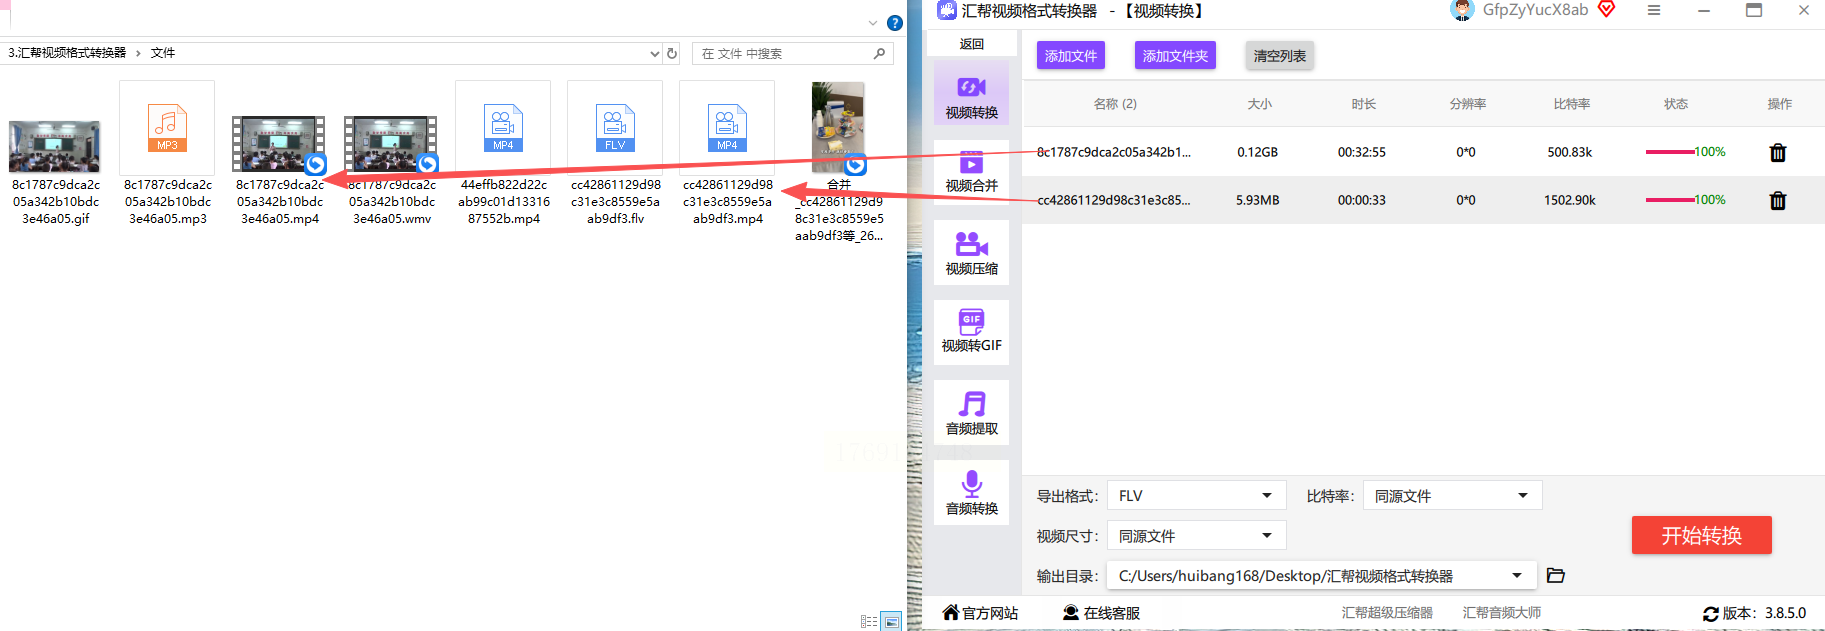The height and width of the screenshot is (631, 1825).
Task: Open the 音频提取 audio extract module
Action: click(971, 413)
